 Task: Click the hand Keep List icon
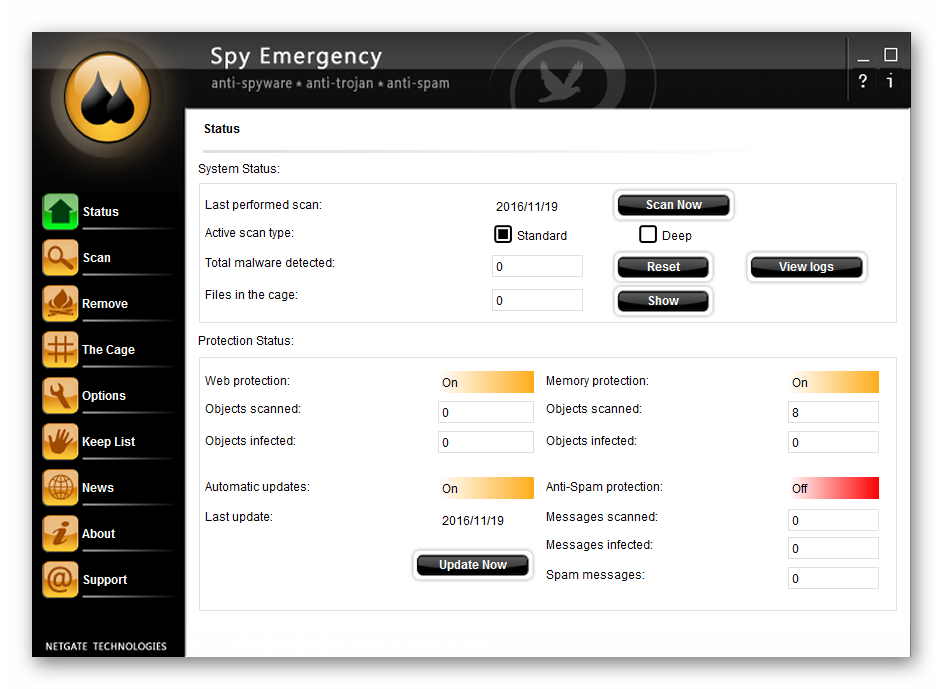60,441
